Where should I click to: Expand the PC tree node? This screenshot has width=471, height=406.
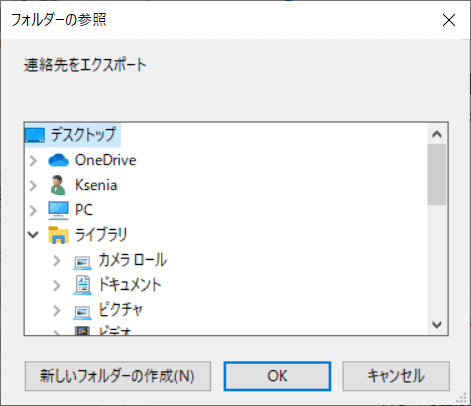[33, 211]
